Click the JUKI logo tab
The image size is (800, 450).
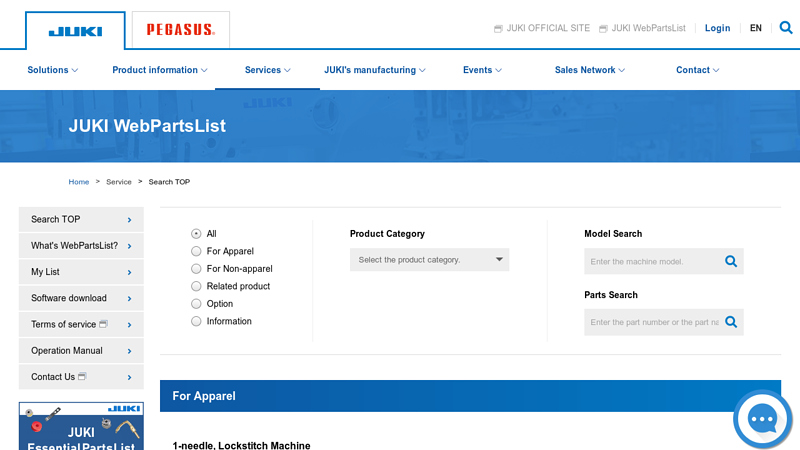75,31
